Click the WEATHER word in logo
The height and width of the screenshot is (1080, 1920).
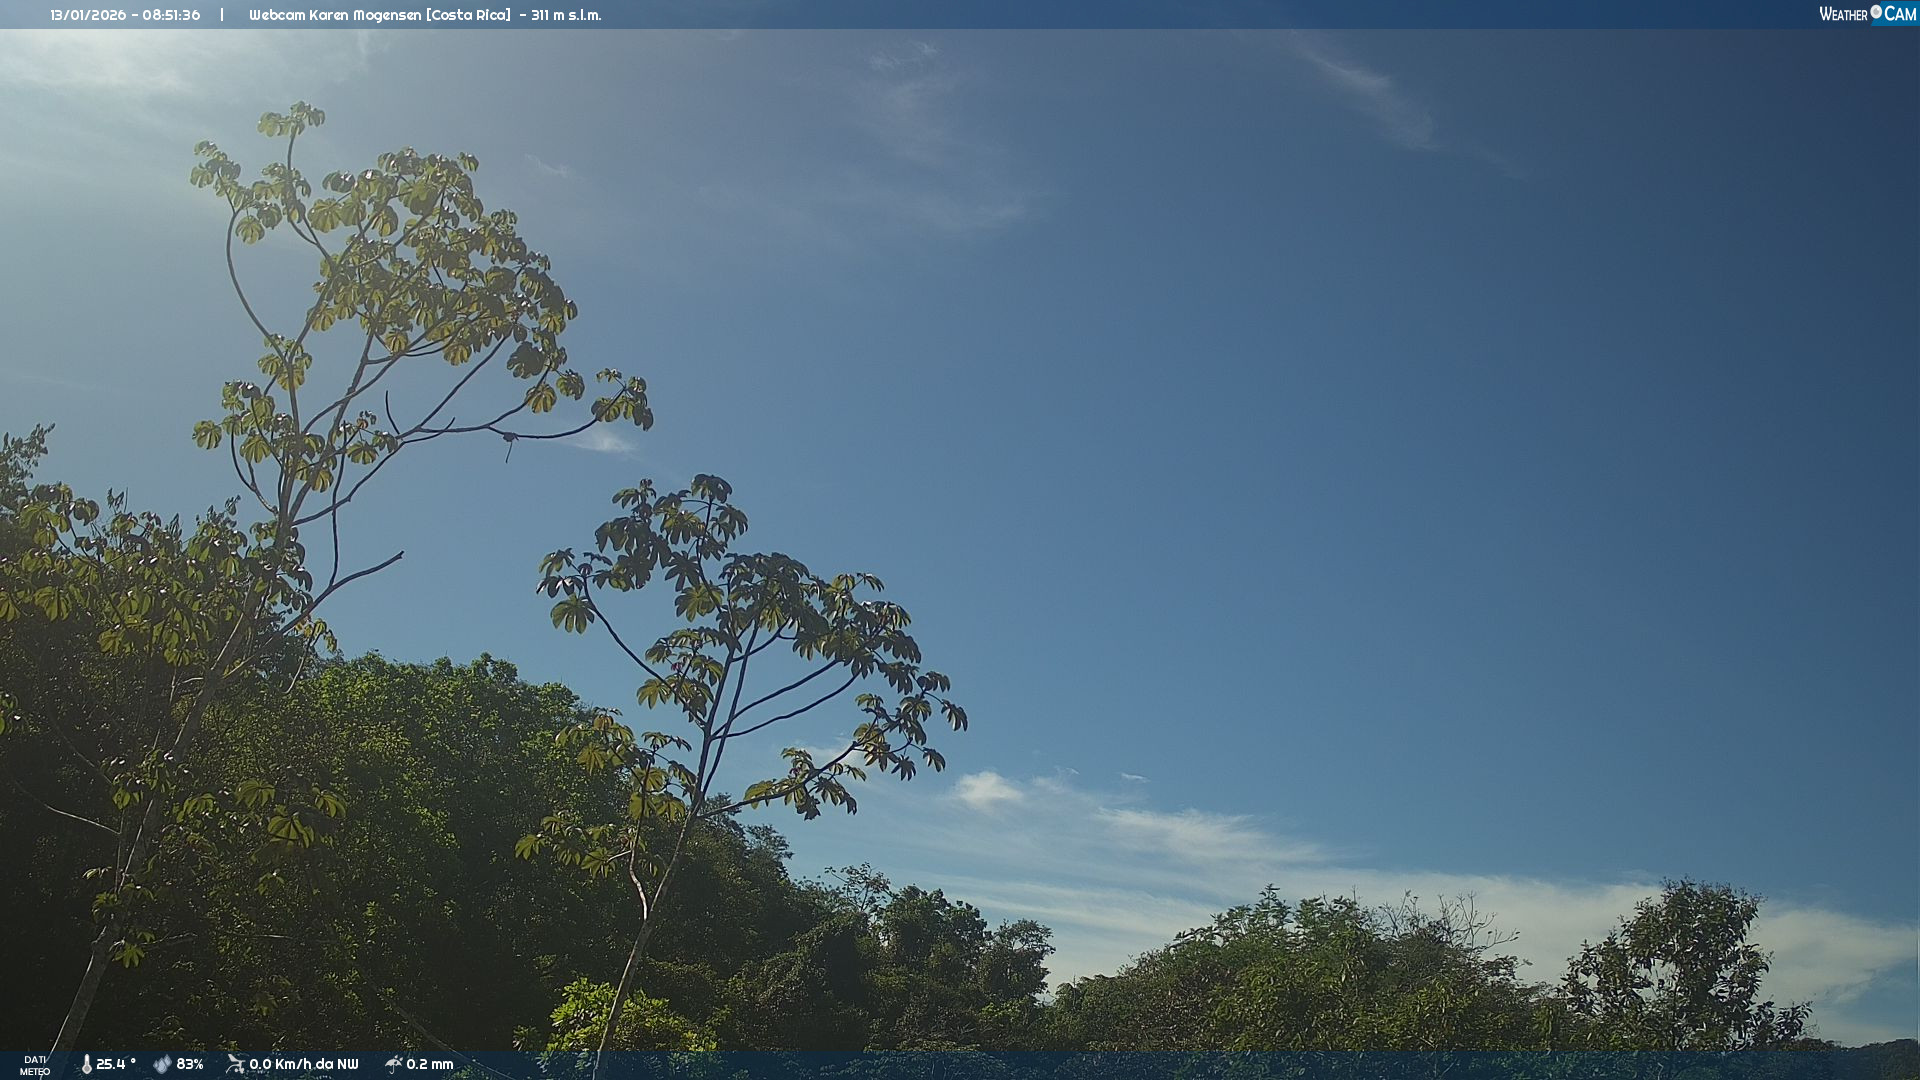1843,14
